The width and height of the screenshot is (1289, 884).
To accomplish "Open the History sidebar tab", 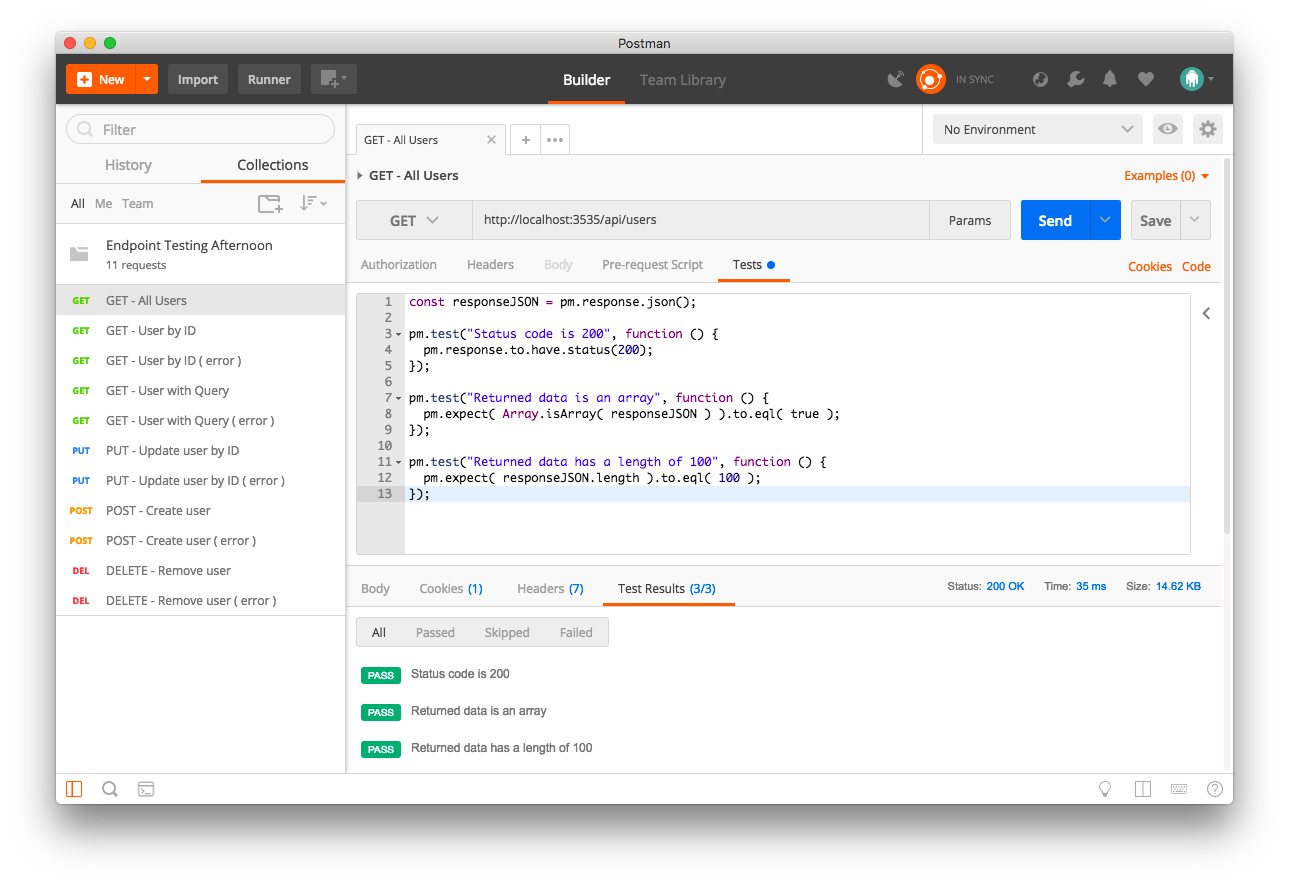I will [128, 165].
